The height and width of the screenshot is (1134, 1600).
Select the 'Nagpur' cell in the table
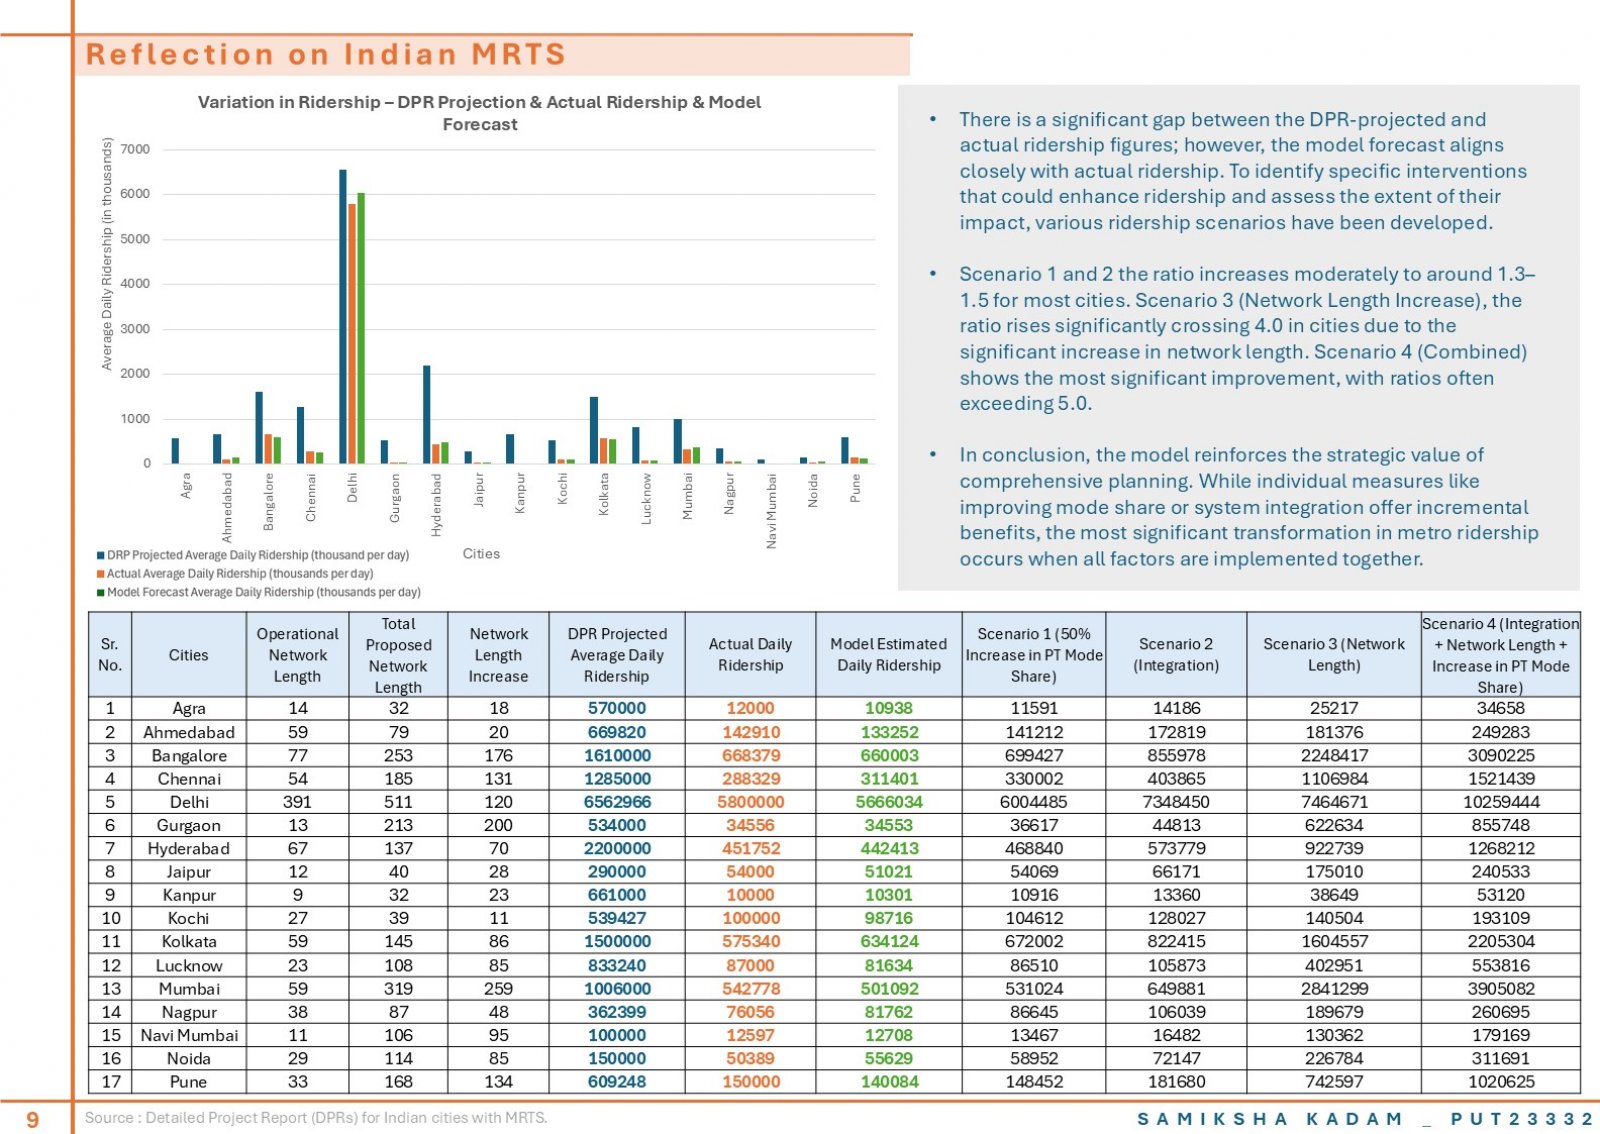click(189, 1012)
